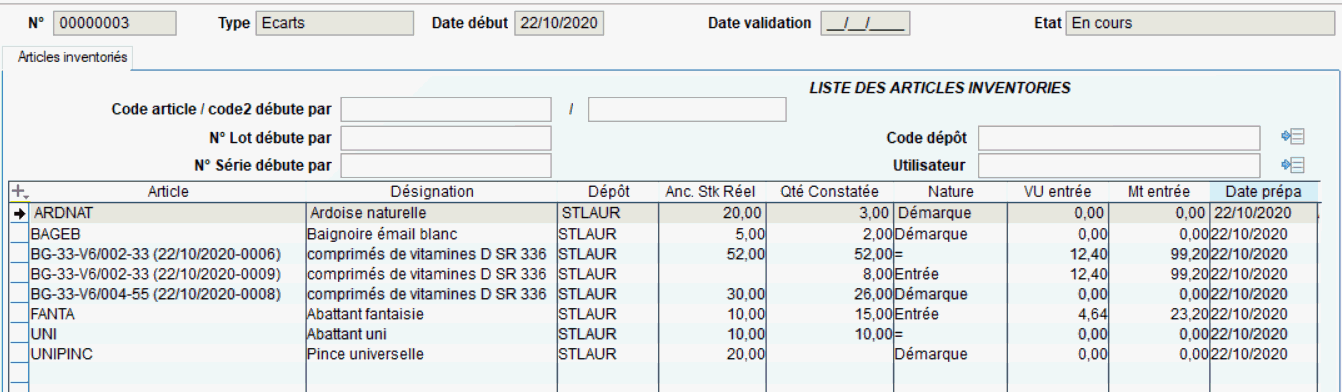Sort by the Désignation column header
This screenshot has width=1342, height=392.
432,192
